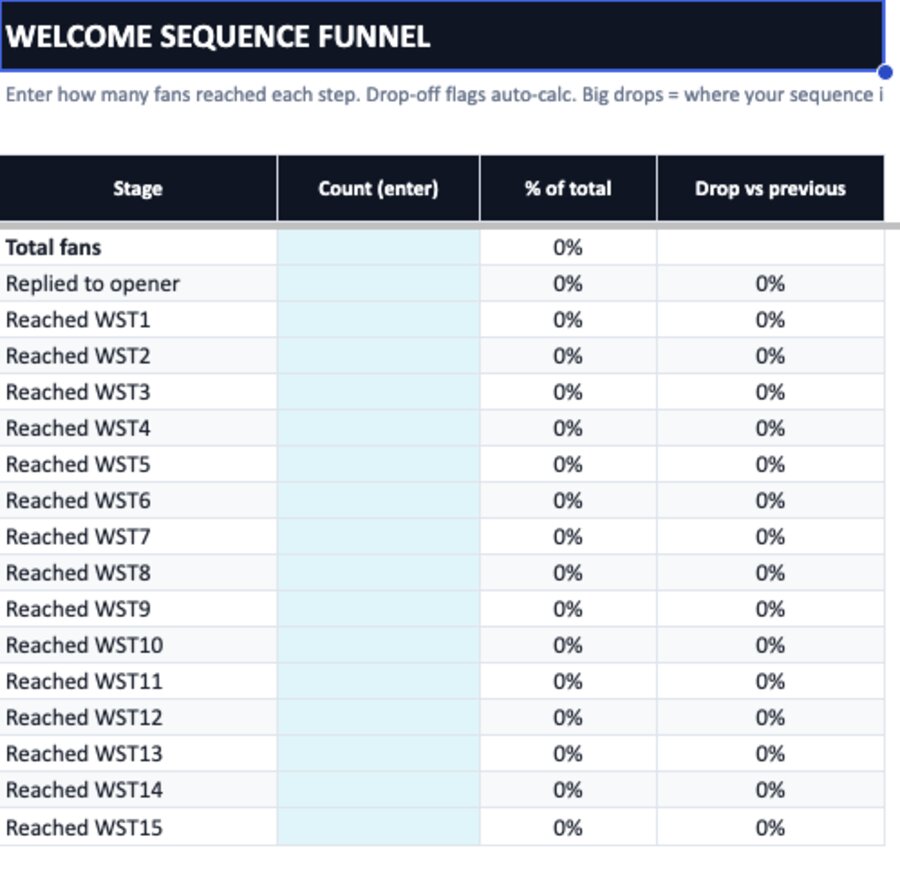Image resolution: width=900 pixels, height=877 pixels.
Task: Click the count input cell for Reached WST10
Action: (x=378, y=645)
